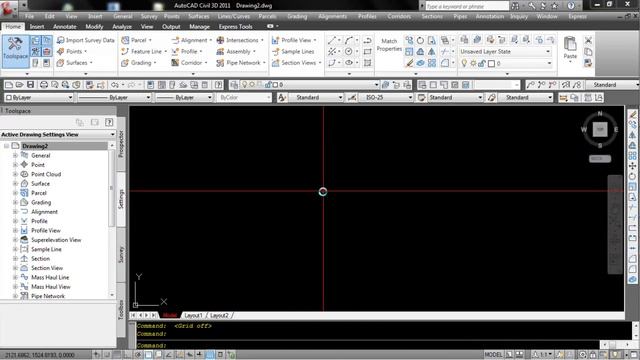Collapse the Drawing2 tree node
This screenshot has height=360, width=640.
coord(6,146)
